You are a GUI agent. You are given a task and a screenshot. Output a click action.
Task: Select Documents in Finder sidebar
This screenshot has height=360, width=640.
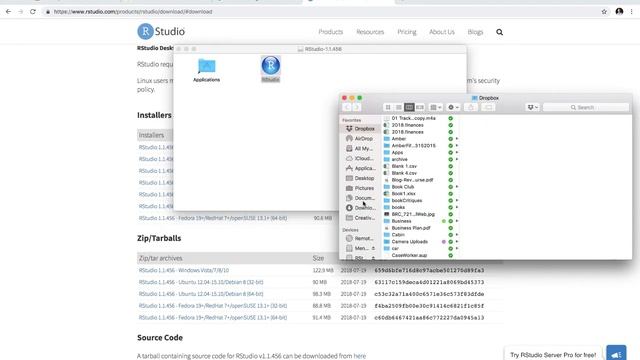point(360,198)
